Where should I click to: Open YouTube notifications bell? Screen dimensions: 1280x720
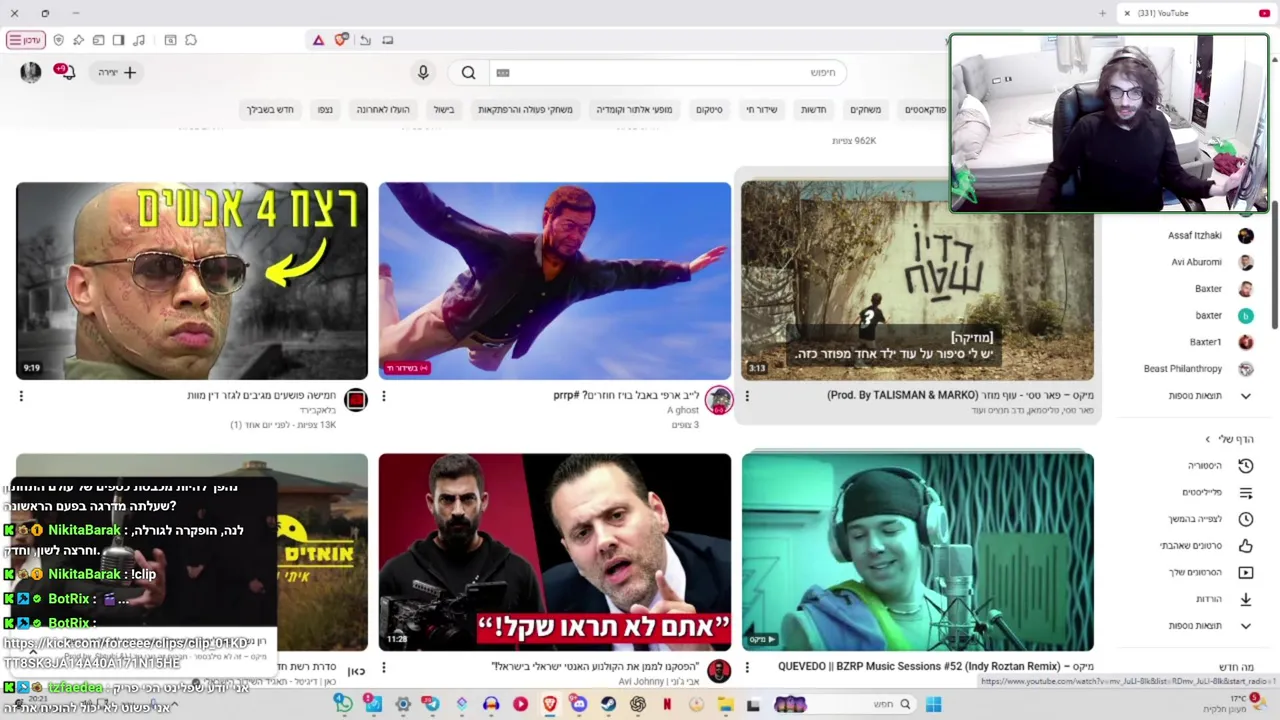[x=67, y=72]
